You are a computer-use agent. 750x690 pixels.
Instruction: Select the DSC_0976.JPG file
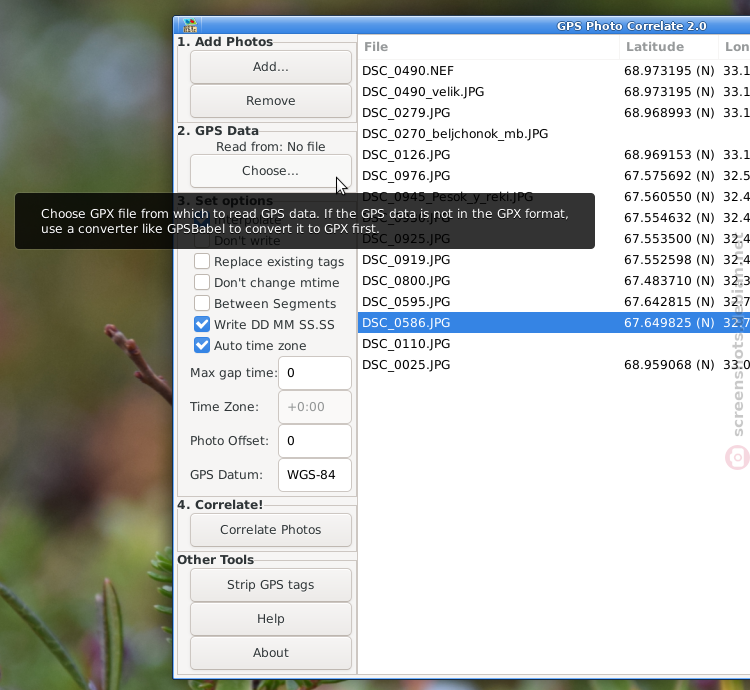click(406, 176)
